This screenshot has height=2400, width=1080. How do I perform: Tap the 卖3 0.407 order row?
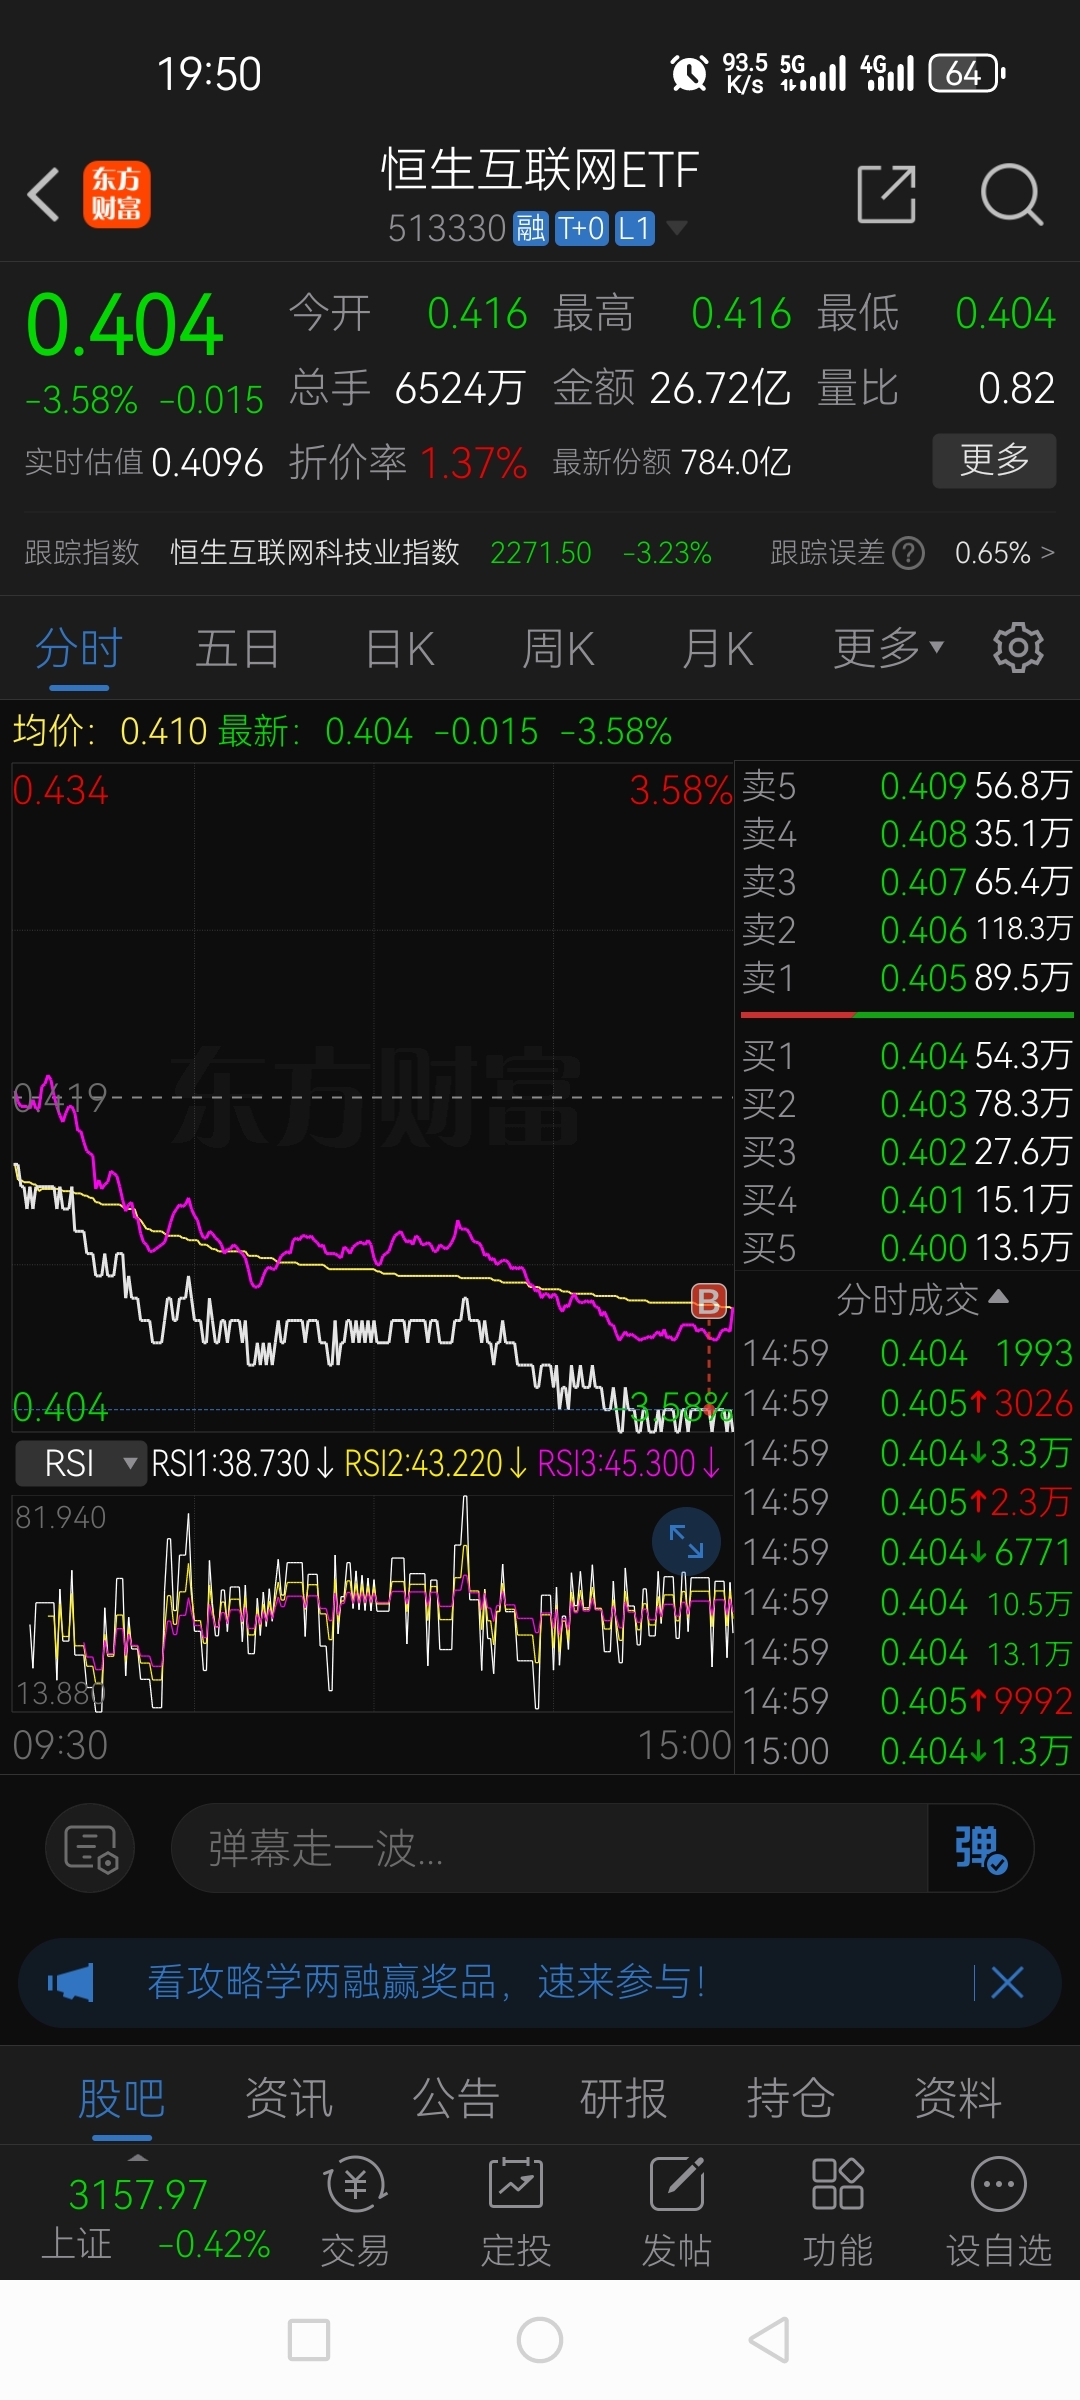point(907,881)
